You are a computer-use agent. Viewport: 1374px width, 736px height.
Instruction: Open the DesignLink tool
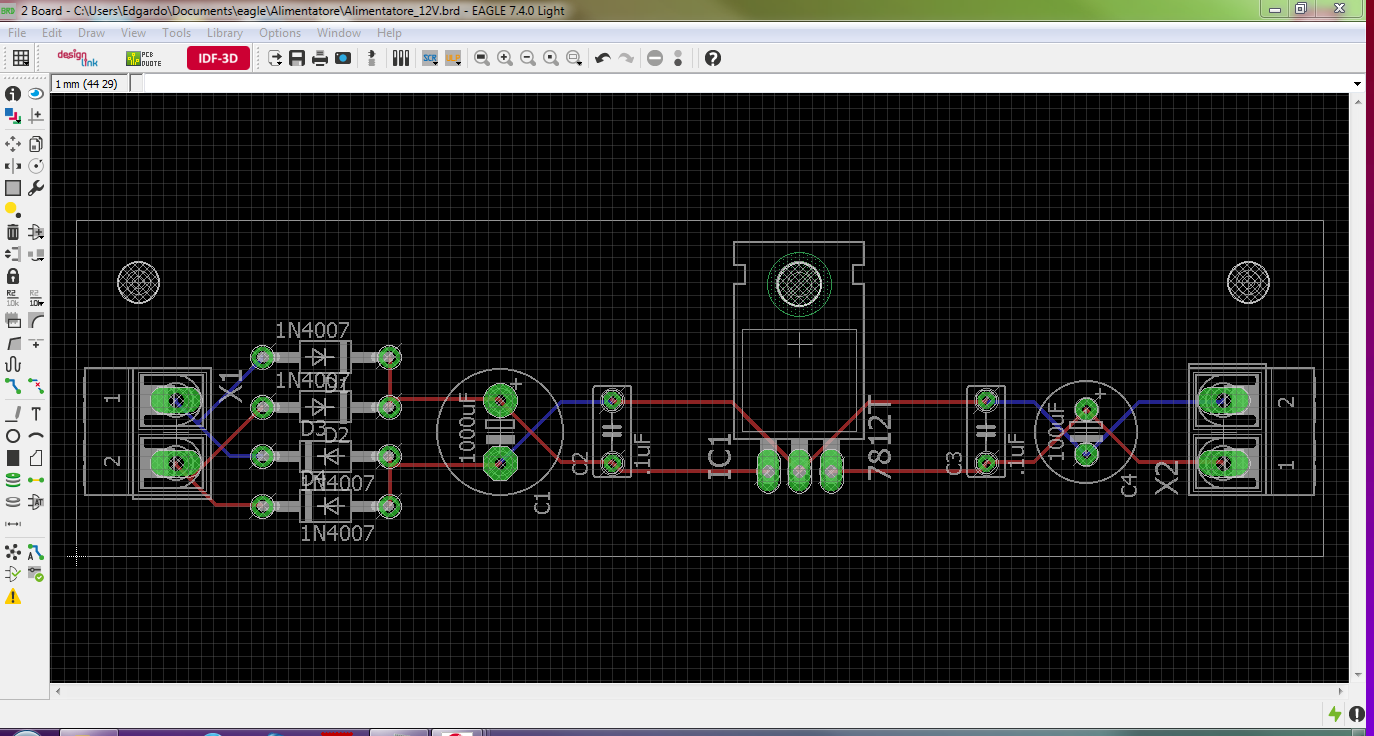[x=78, y=58]
